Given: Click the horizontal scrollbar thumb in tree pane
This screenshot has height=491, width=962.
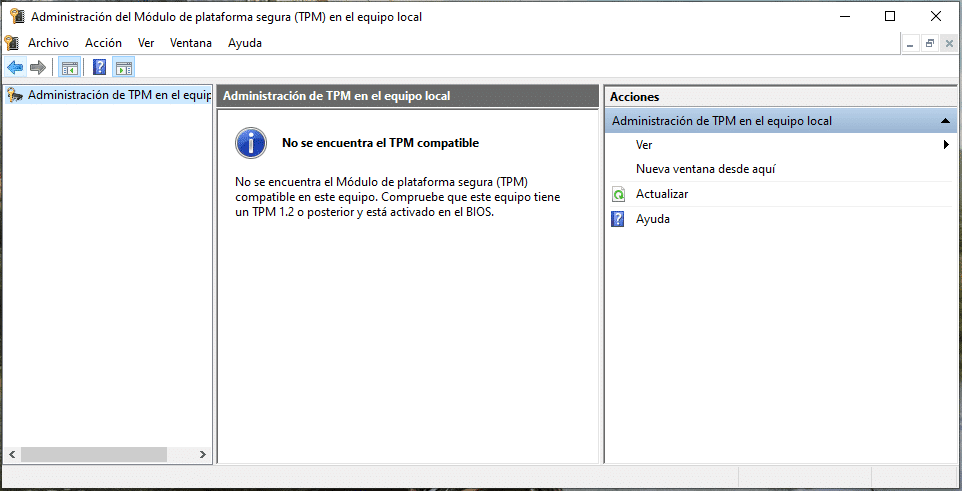Looking at the screenshot, I should (x=93, y=454).
